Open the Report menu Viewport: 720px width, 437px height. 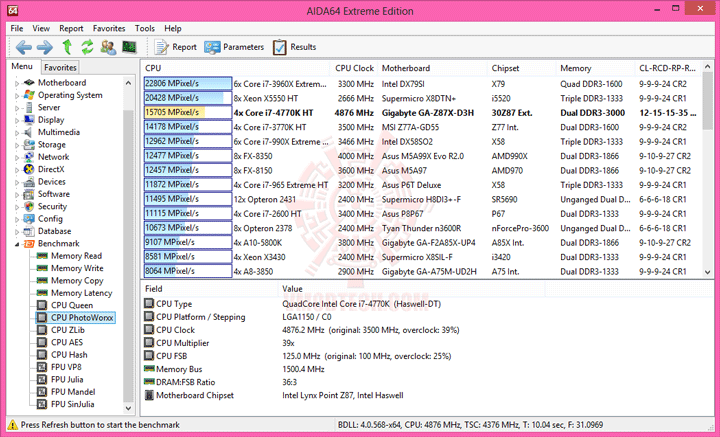click(71, 28)
